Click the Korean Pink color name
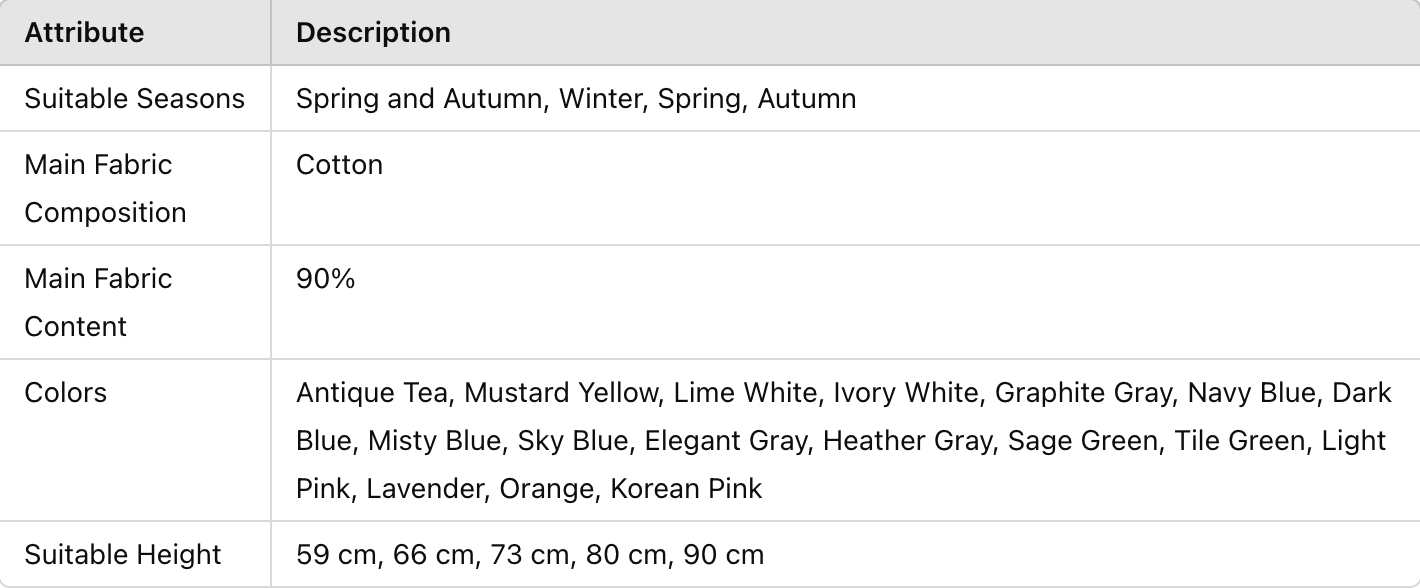 point(686,489)
